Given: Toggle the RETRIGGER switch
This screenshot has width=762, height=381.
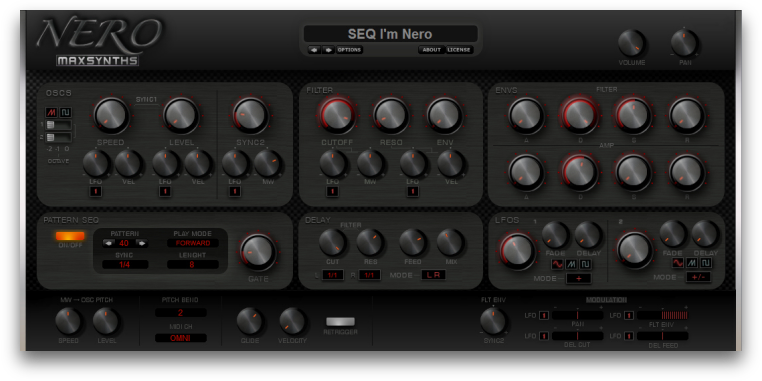Looking at the screenshot, I should [340, 322].
